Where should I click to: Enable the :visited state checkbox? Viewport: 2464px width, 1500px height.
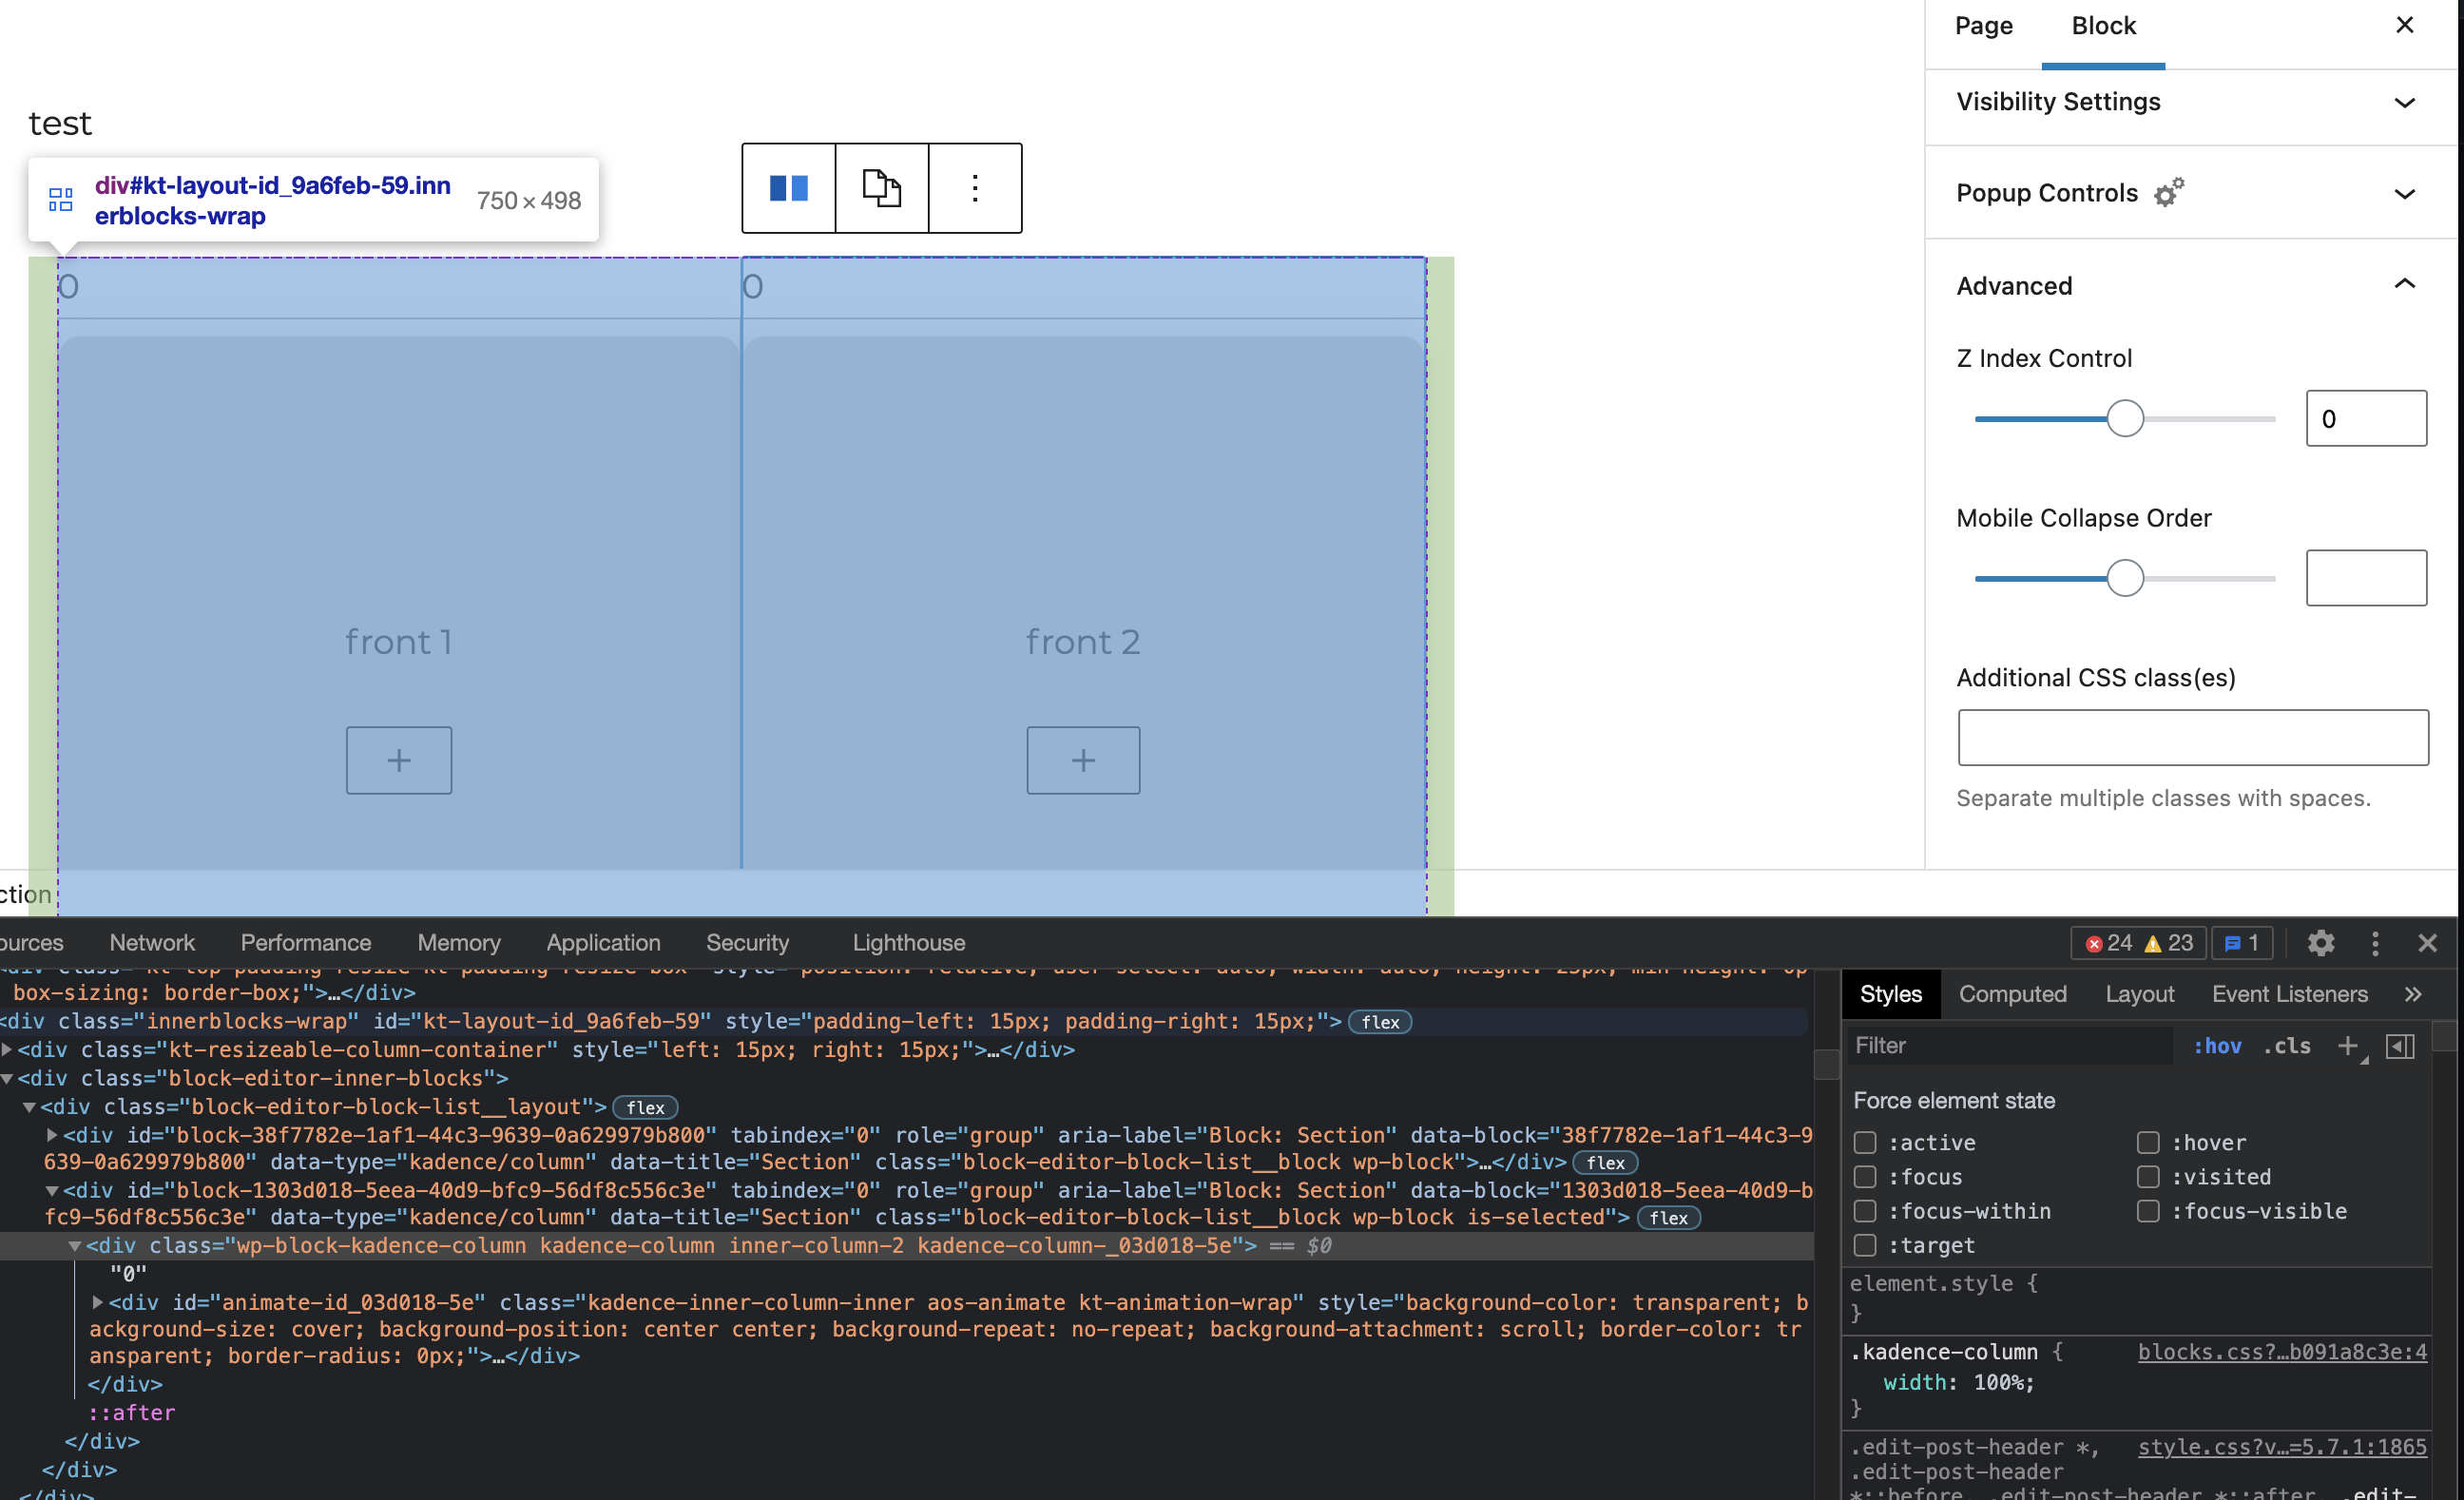pyautogui.click(x=2148, y=1177)
